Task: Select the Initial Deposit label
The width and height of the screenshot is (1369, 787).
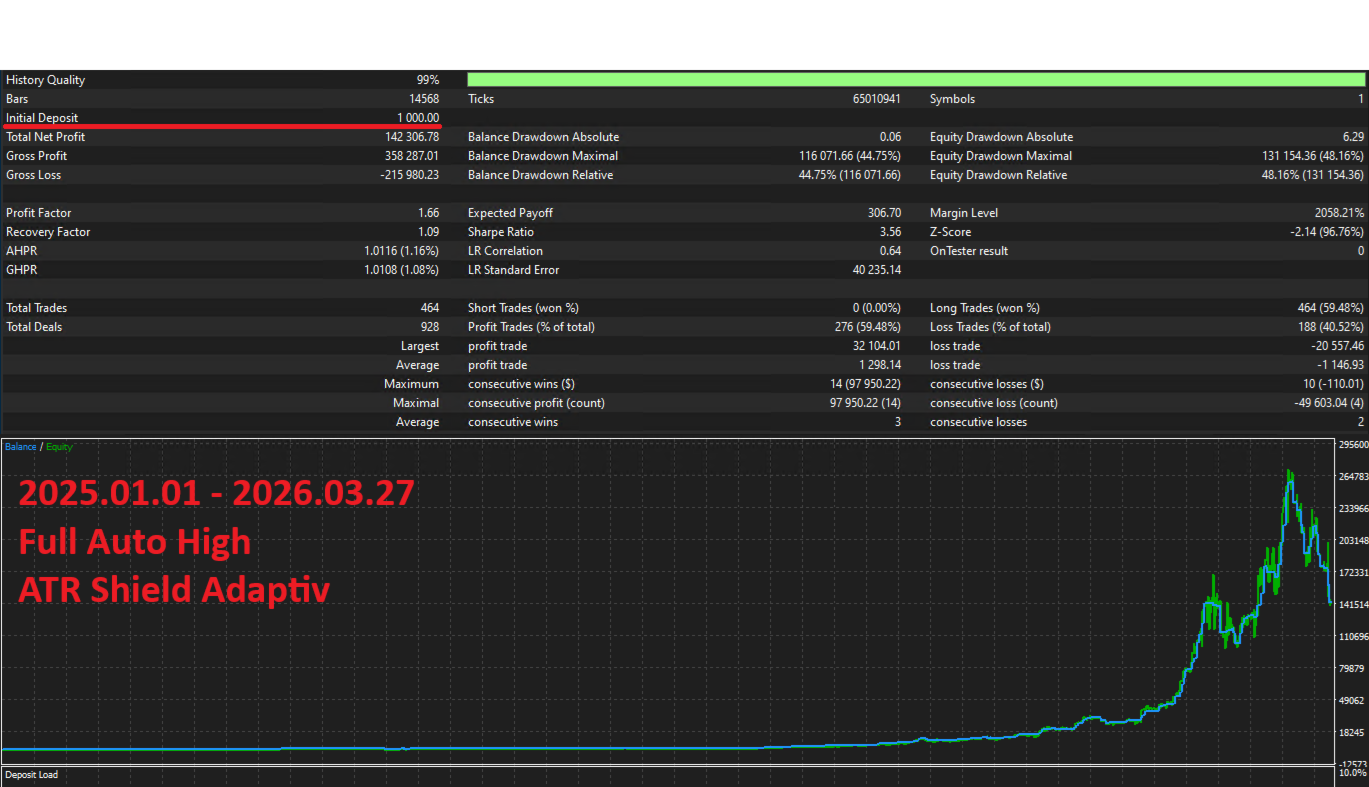Action: point(42,118)
